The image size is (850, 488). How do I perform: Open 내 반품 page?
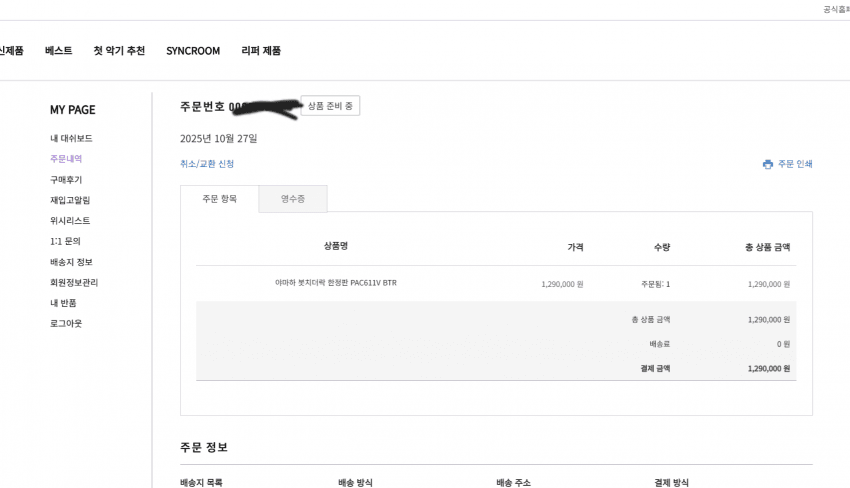63,303
